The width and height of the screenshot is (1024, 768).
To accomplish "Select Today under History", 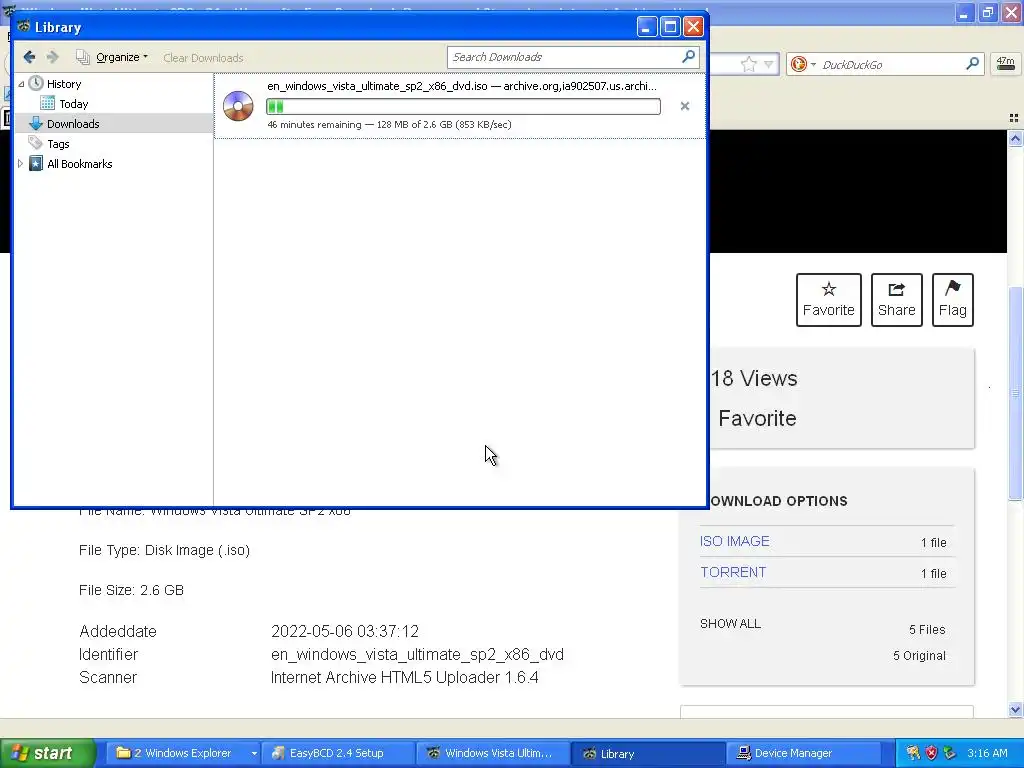I will [73, 104].
